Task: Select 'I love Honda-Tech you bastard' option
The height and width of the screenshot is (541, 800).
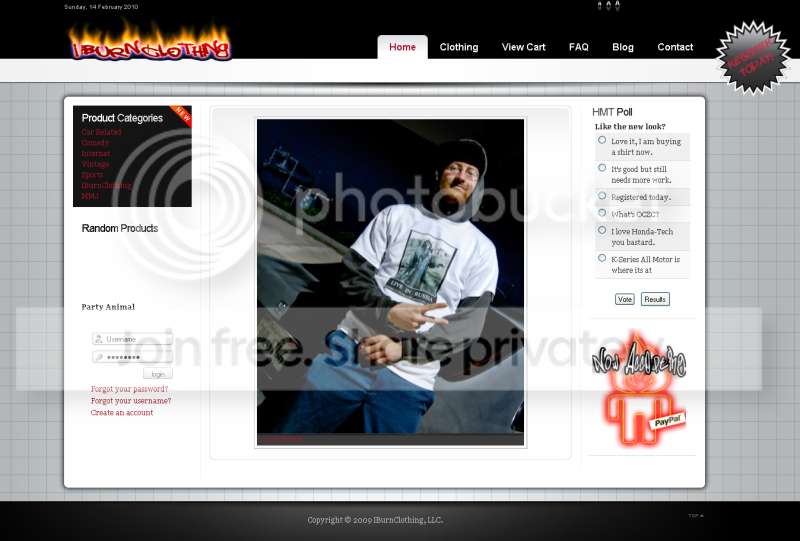Action: [x=602, y=230]
